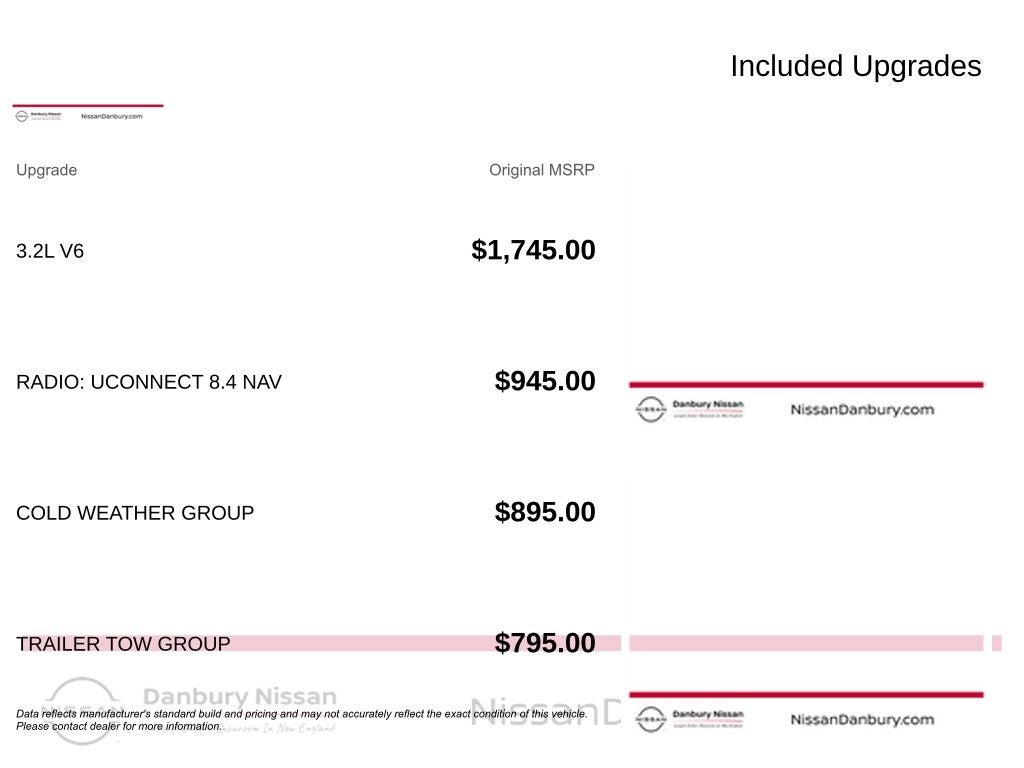Click the Nissan logo in the bottom-right banner
Screen dimensions: 1024x768
650,719
